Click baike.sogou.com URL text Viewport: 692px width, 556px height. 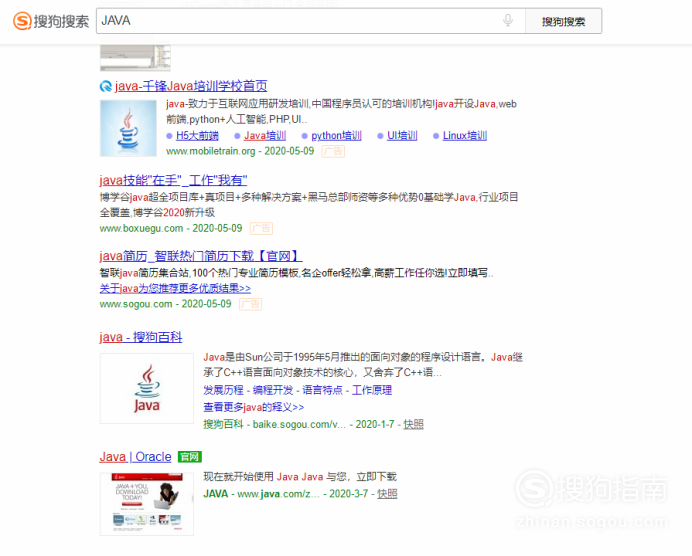pyautogui.click(x=299, y=425)
